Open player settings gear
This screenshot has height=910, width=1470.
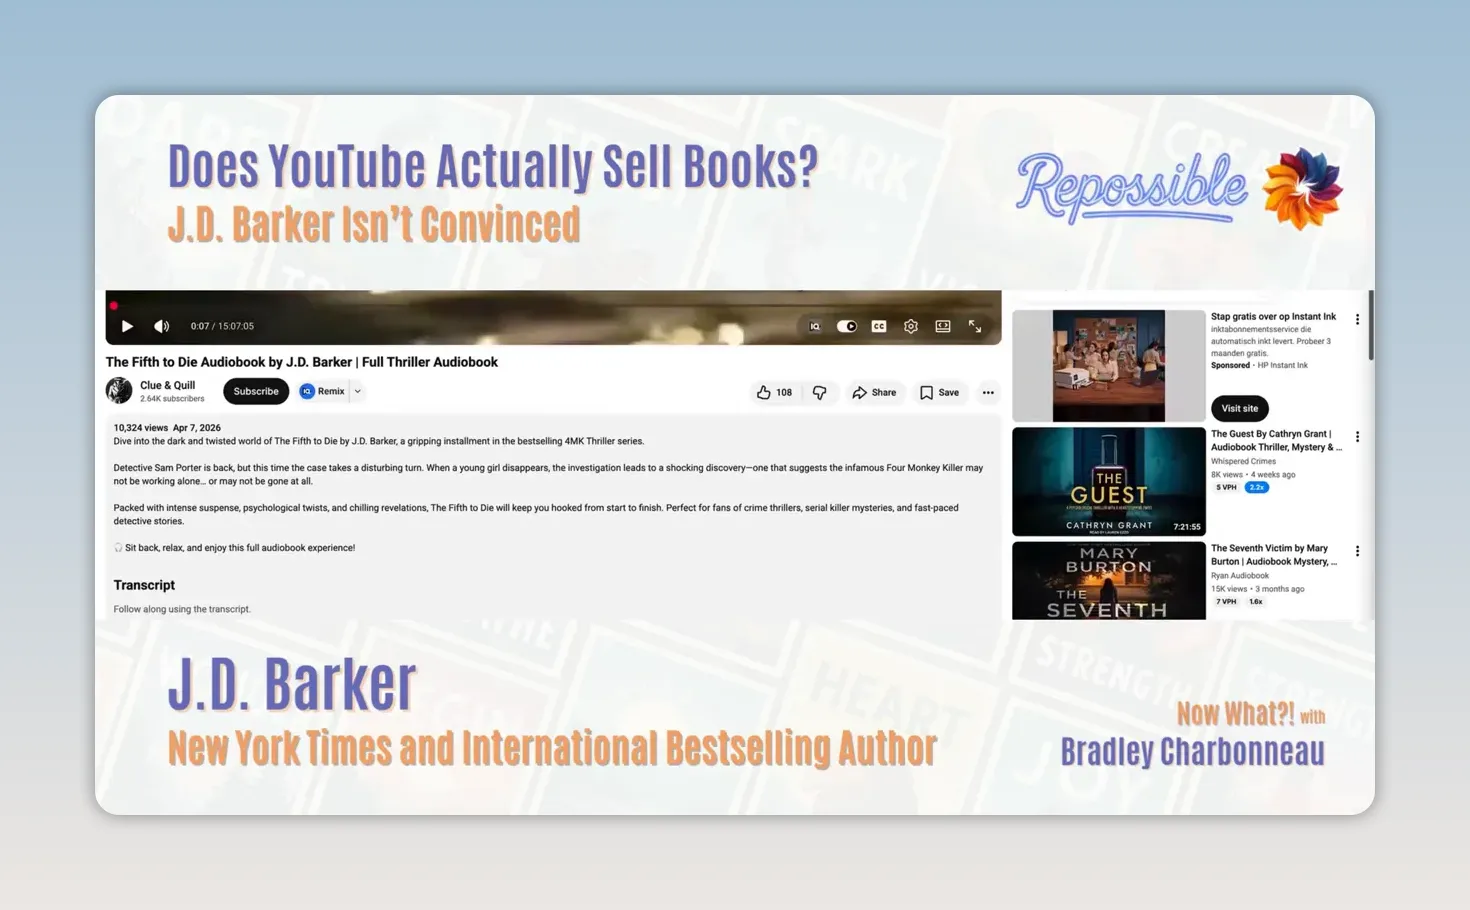(911, 326)
